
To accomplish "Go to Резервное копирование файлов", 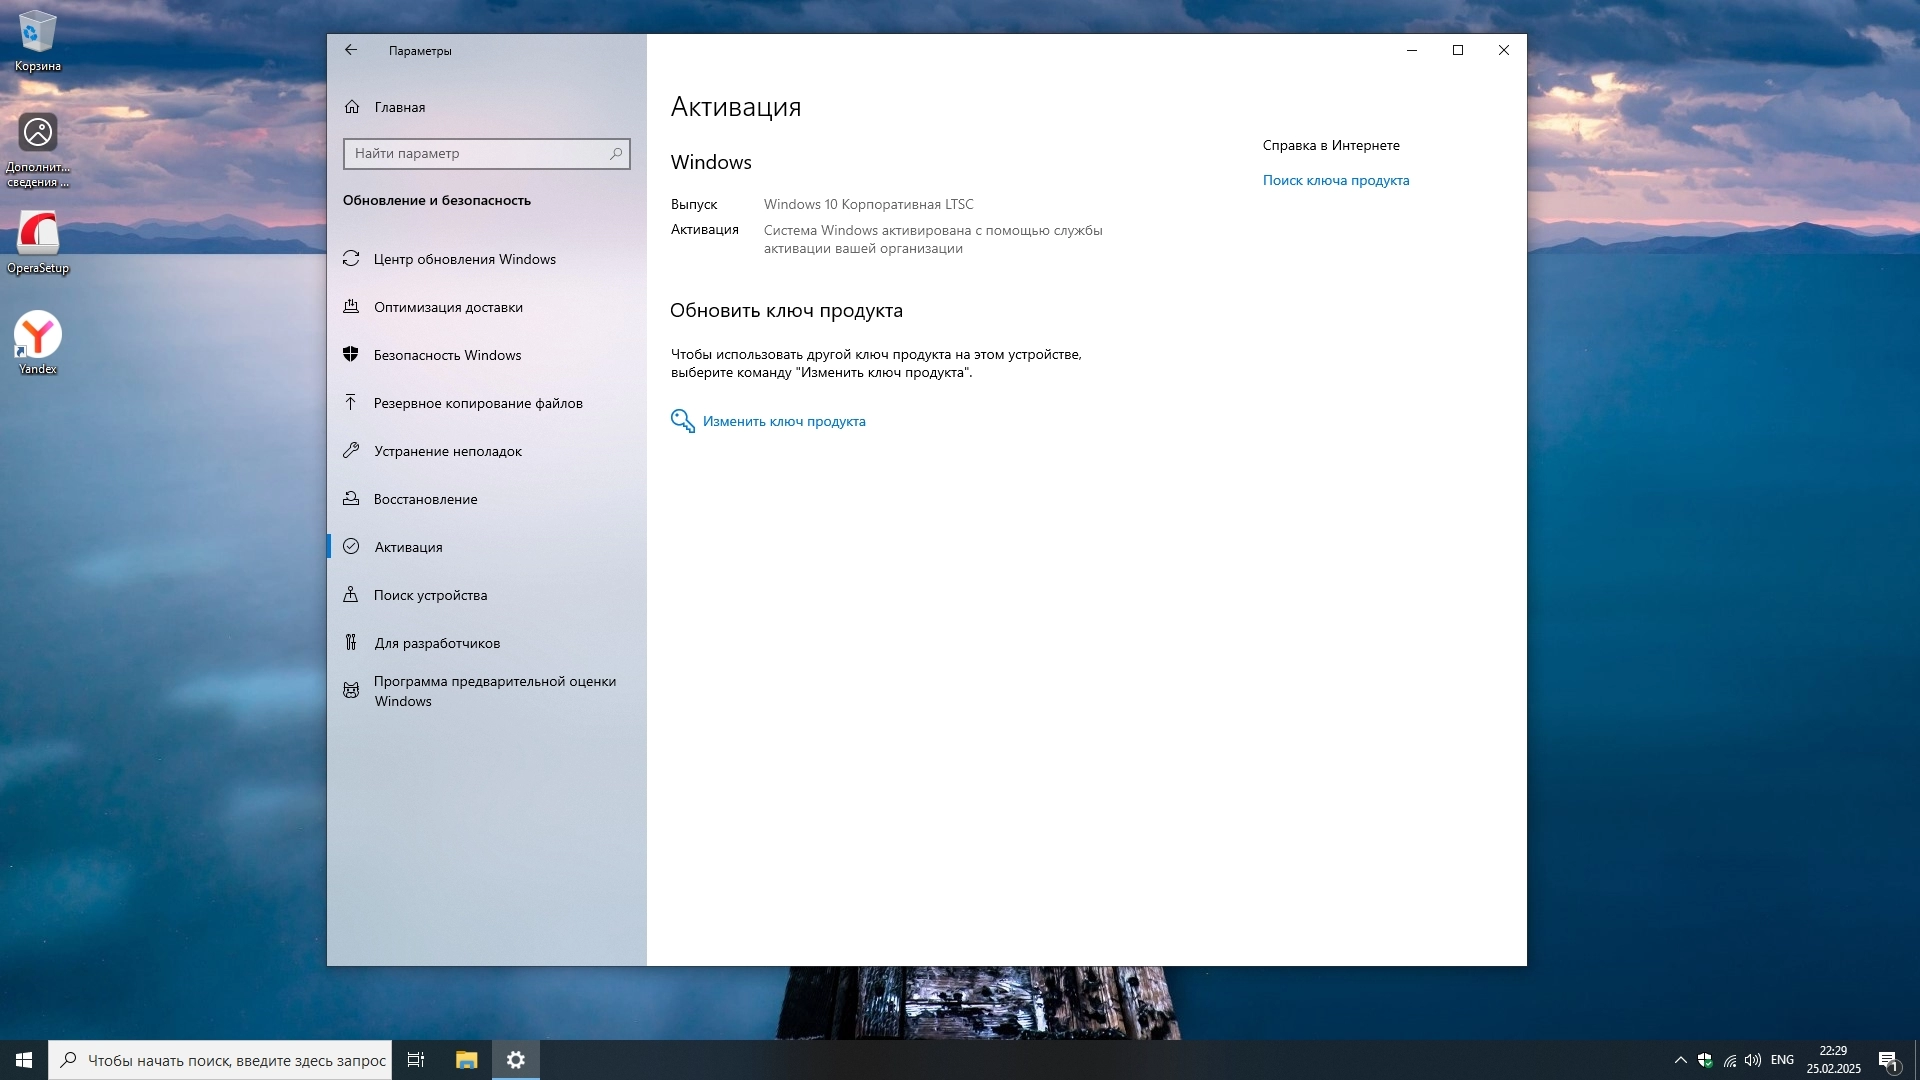I will 478,403.
